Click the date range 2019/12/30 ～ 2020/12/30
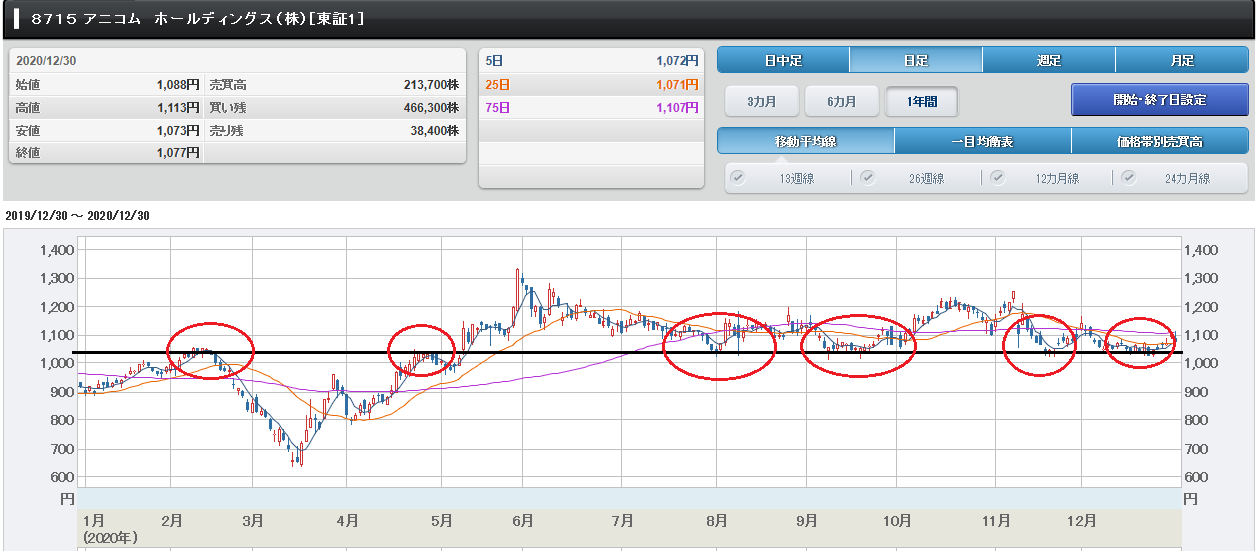Viewport: 1259px width, 551px height. click(x=77, y=215)
